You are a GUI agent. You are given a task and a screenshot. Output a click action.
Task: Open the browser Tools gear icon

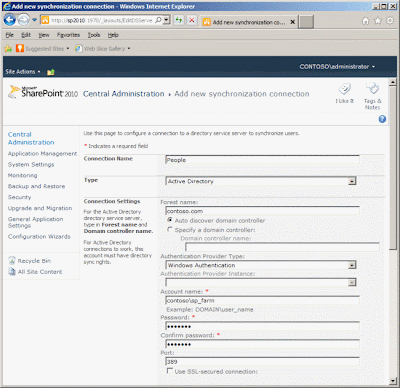pos(390,21)
